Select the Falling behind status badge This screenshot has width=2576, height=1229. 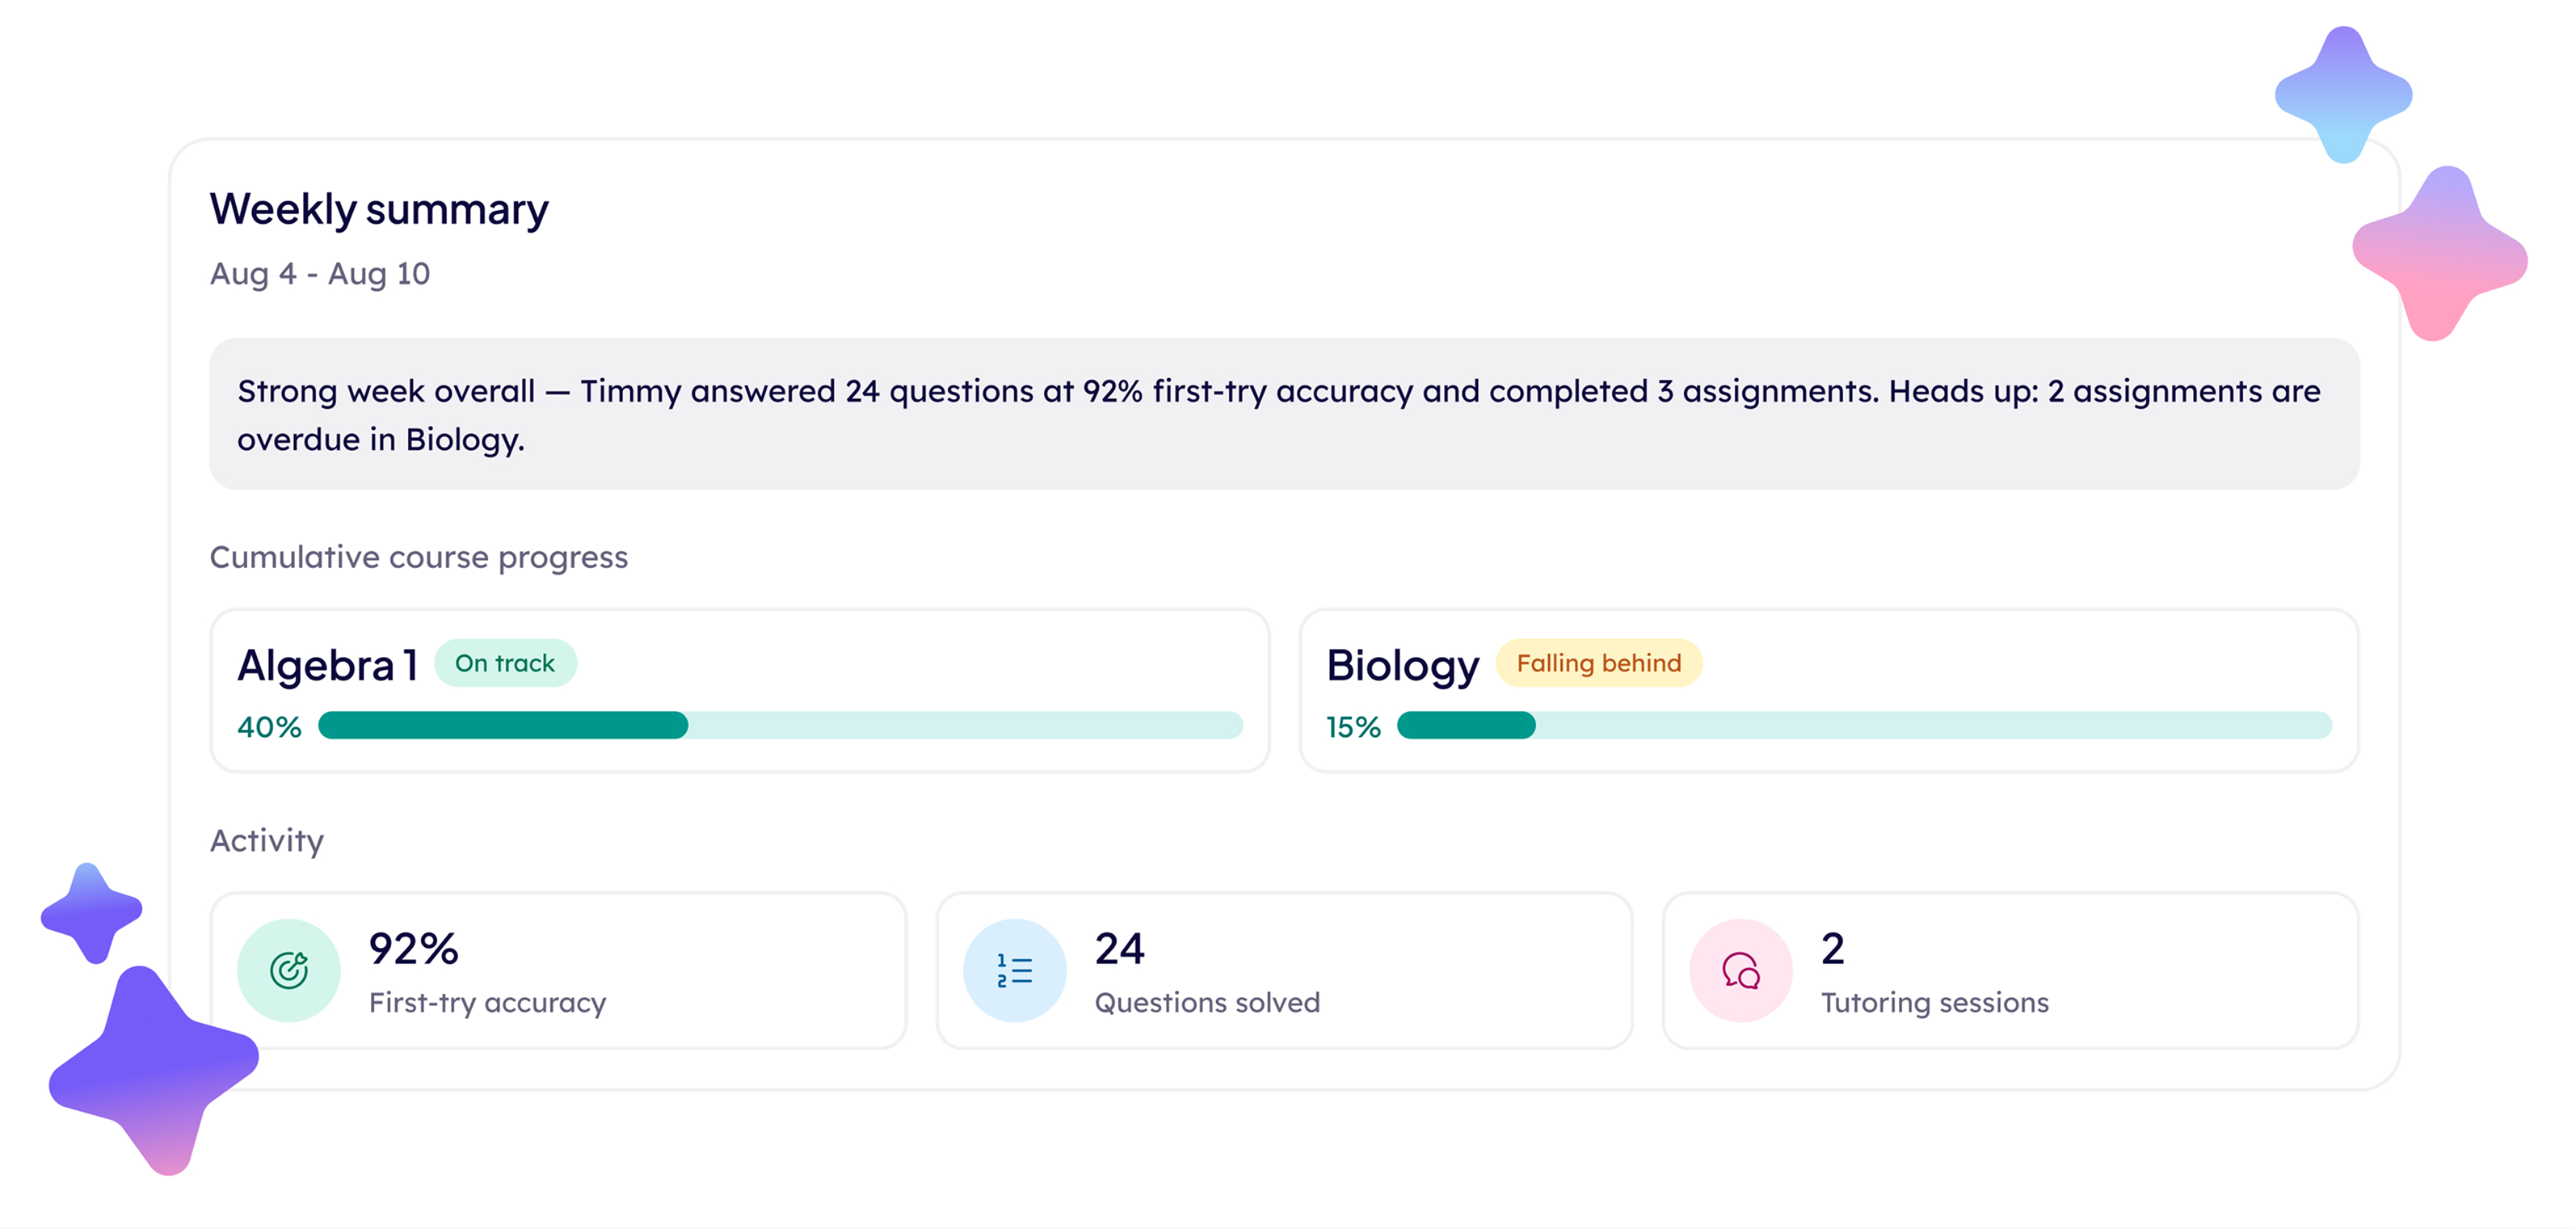[1598, 663]
